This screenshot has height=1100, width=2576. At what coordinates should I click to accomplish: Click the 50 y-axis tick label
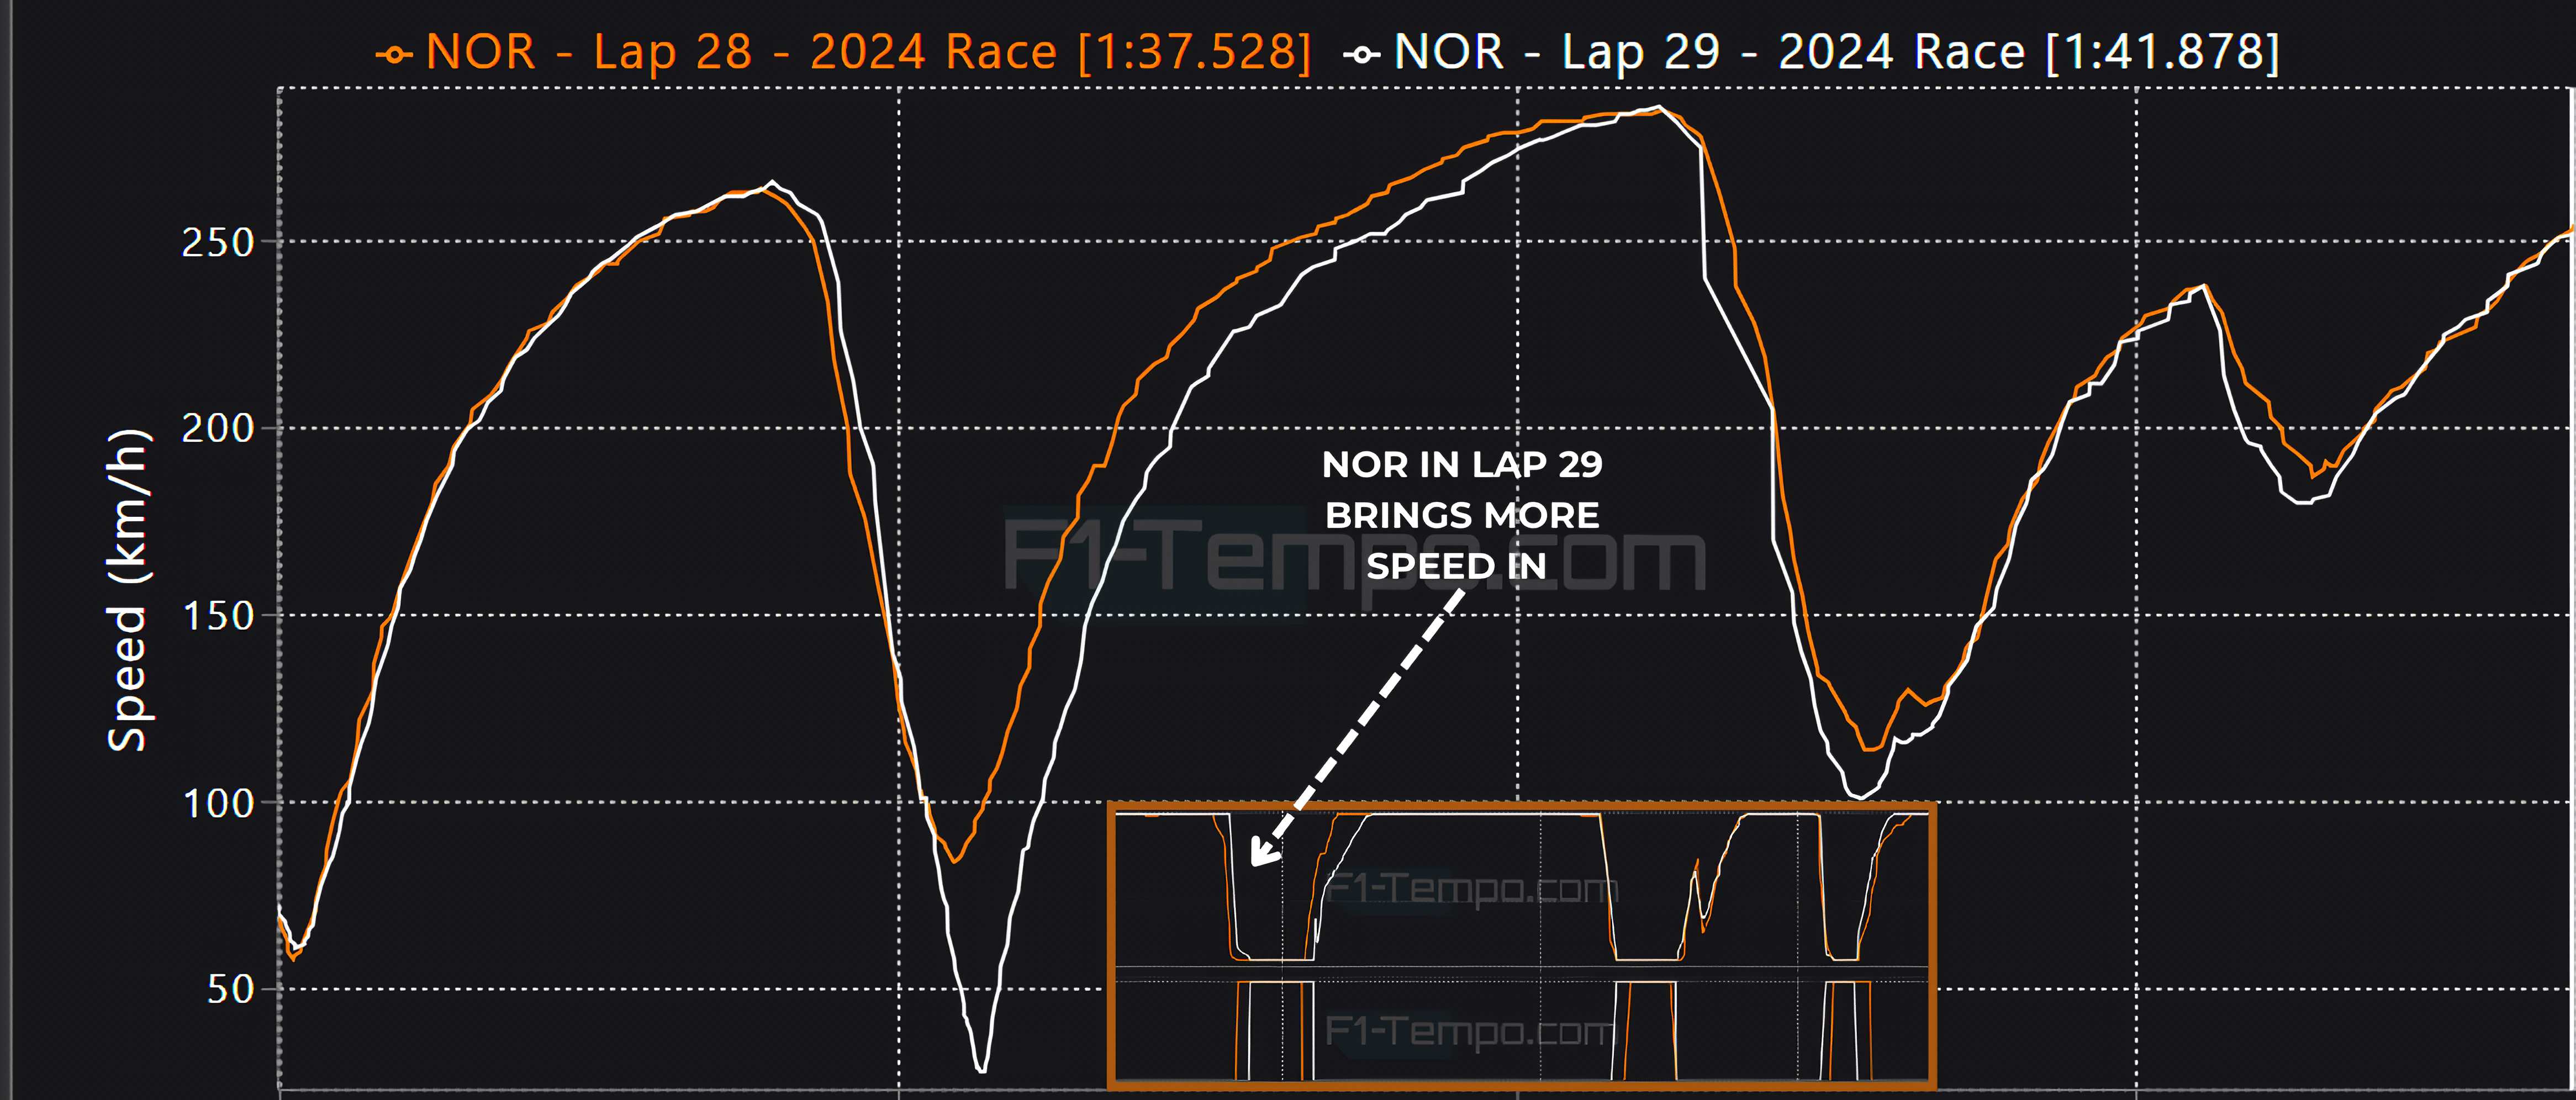click(230, 990)
